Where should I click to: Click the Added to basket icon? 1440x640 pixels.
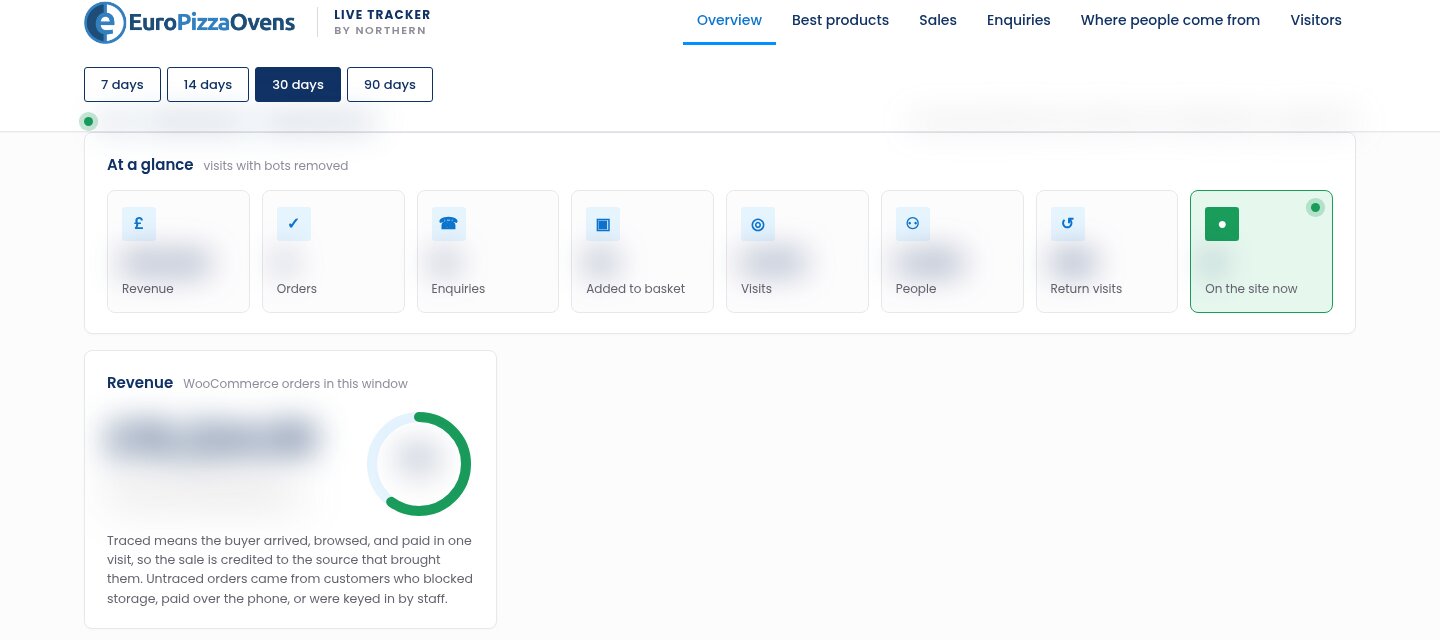pos(603,224)
